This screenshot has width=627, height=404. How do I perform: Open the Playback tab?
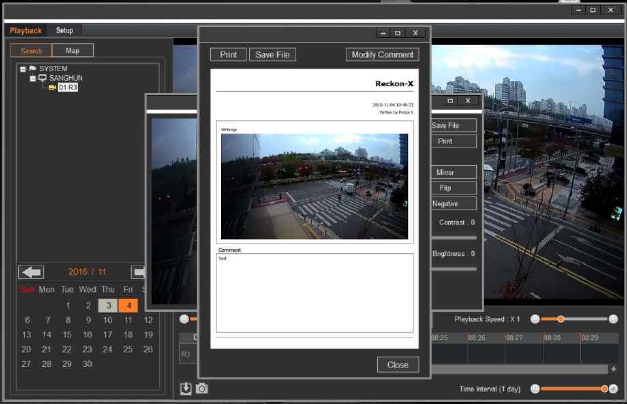coord(26,30)
